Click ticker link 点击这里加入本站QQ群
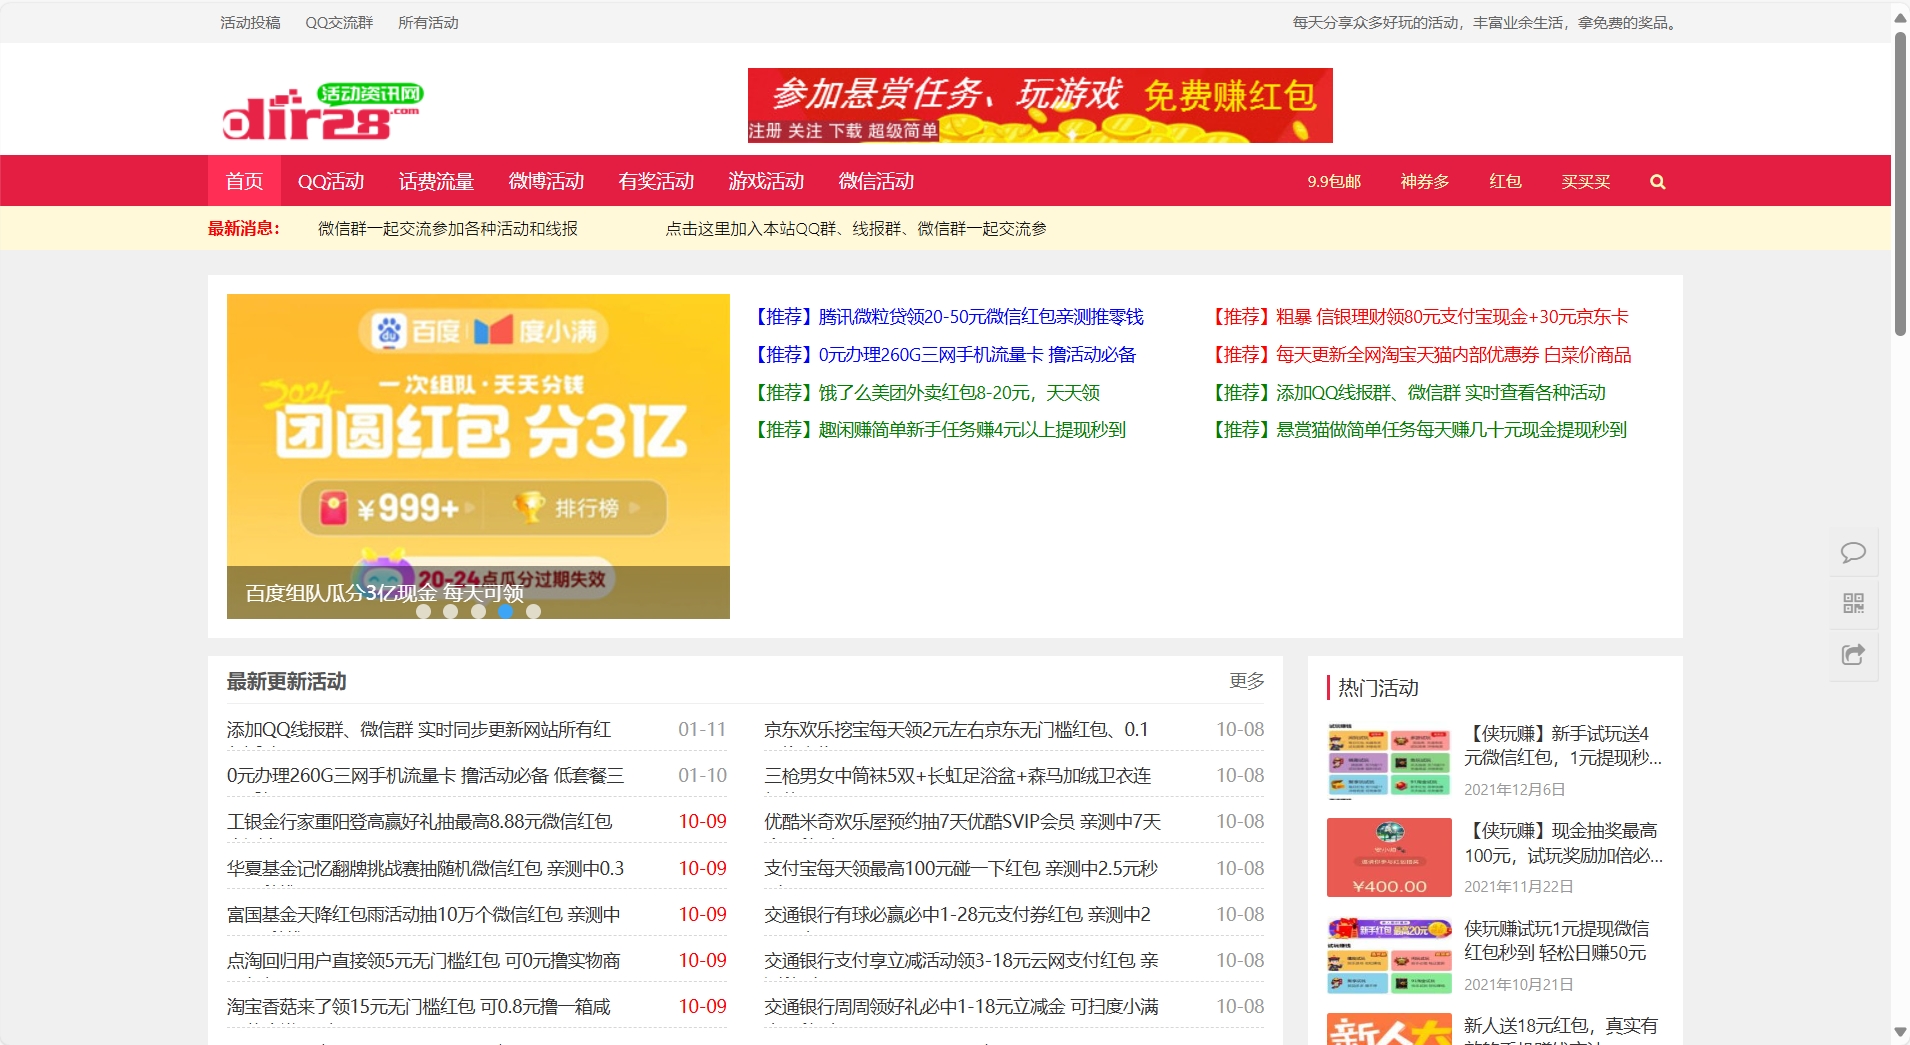Screen dimensions: 1910x1045 [856, 229]
